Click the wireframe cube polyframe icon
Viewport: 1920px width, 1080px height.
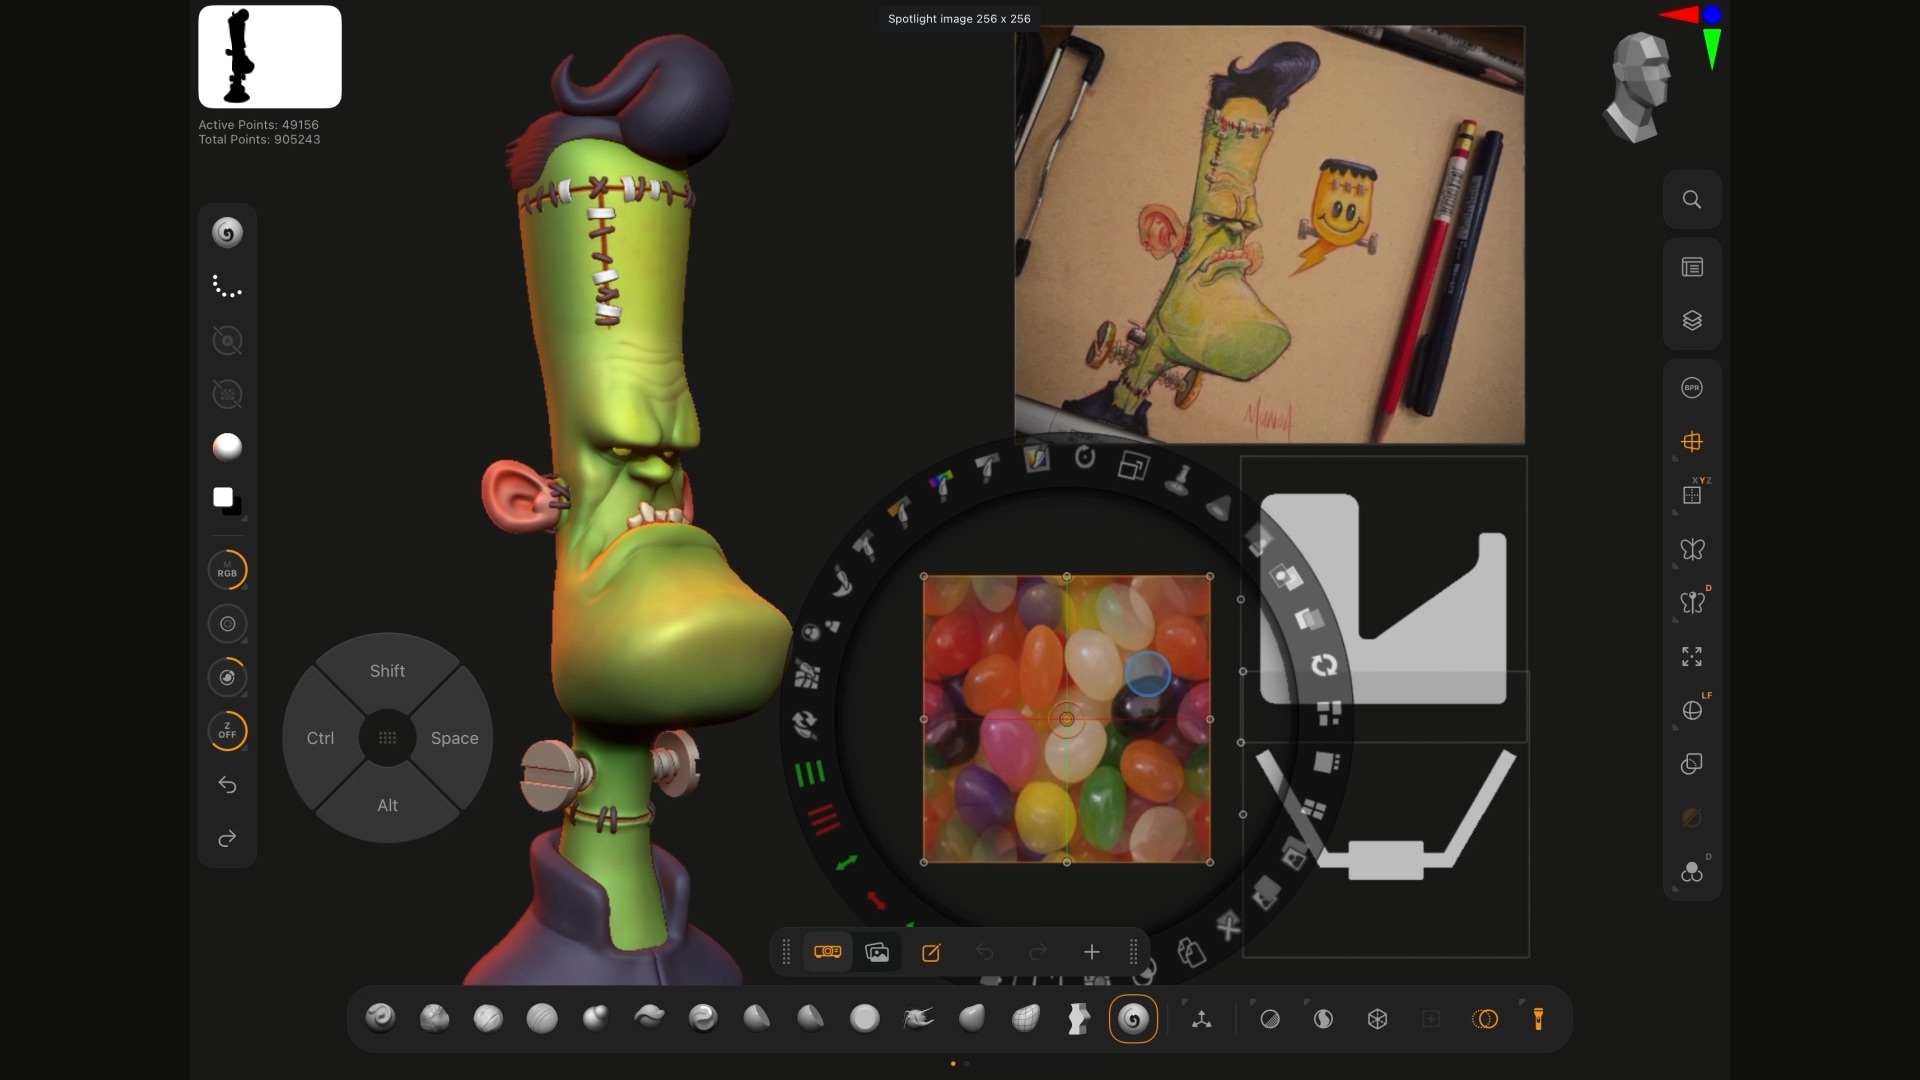pyautogui.click(x=1377, y=1019)
